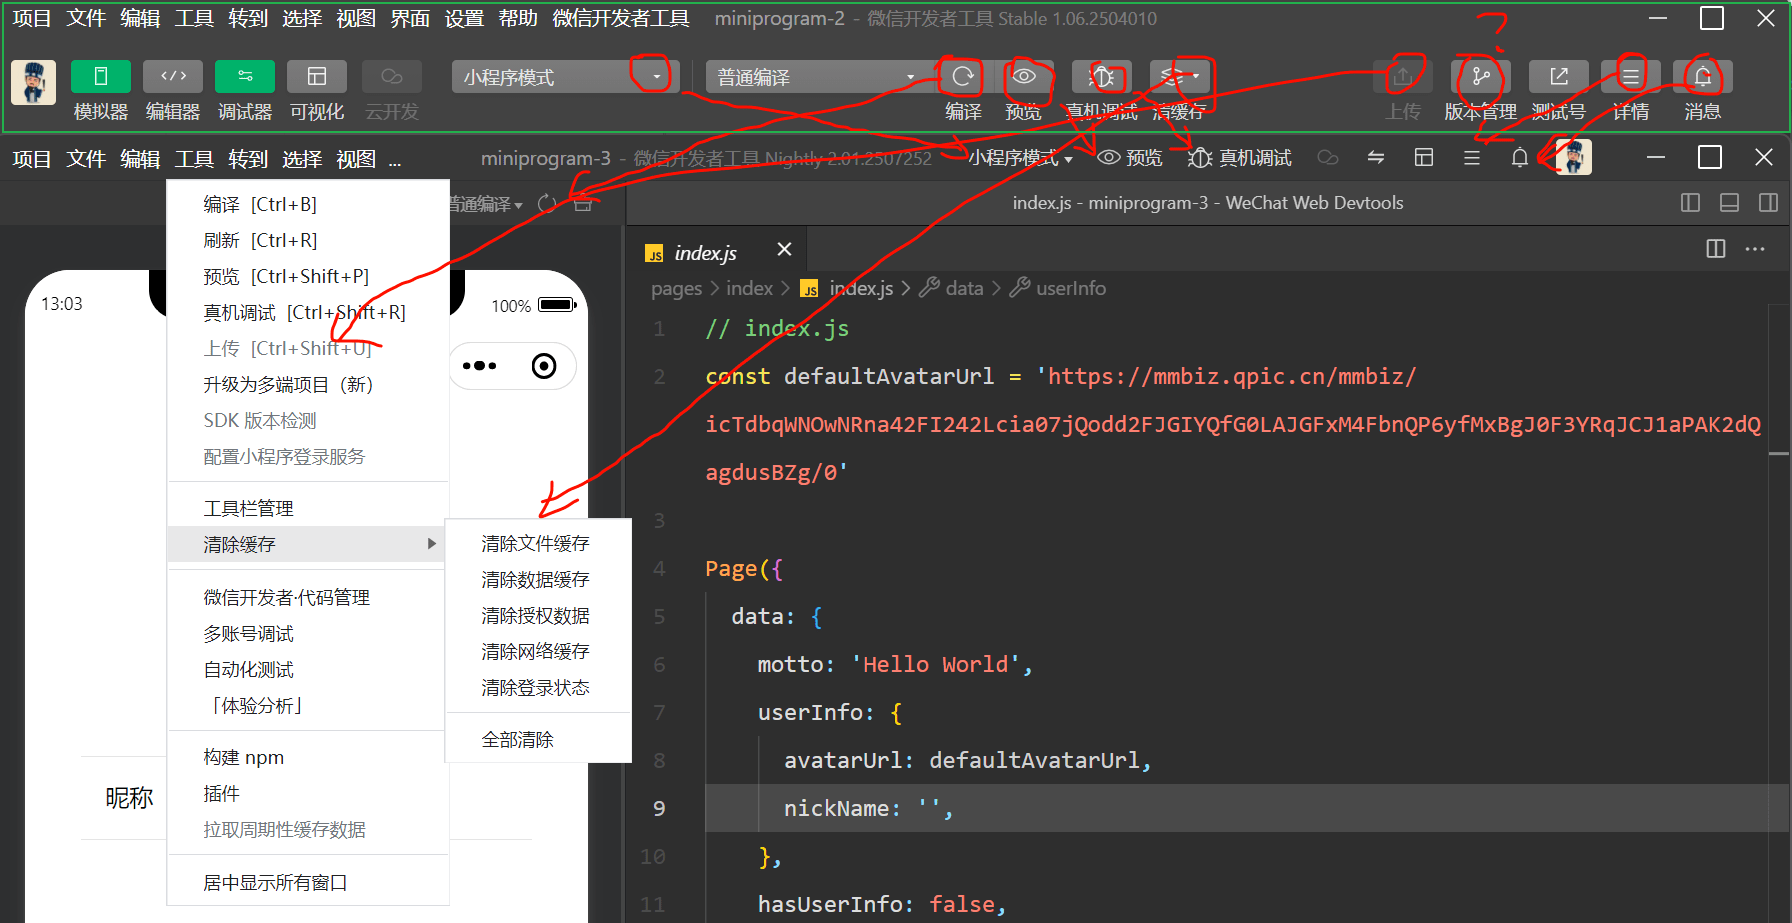Click the 消息 bell icon in top toolbar
Screen dimensions: 1792x923
[1703, 77]
